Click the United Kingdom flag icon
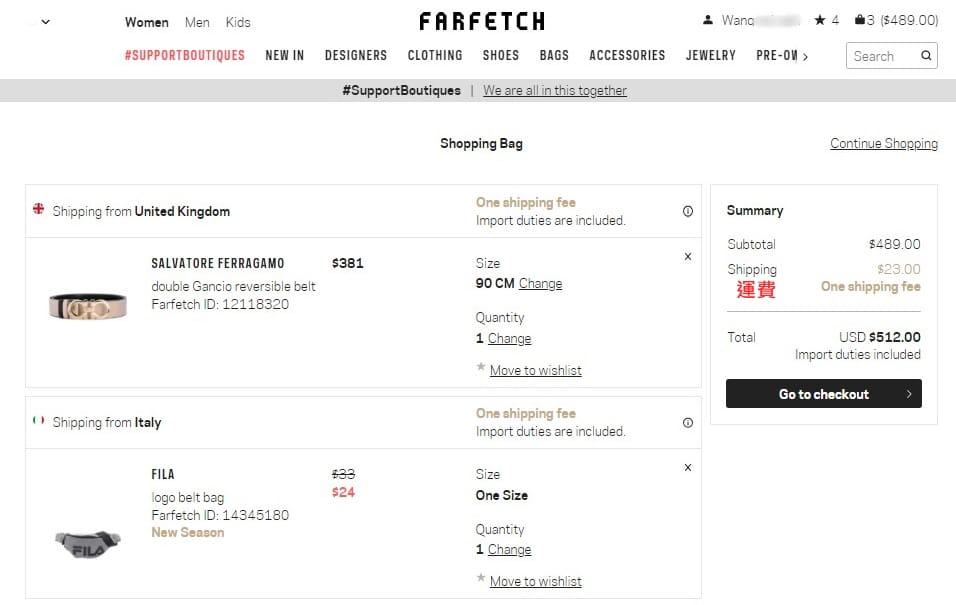 38,211
